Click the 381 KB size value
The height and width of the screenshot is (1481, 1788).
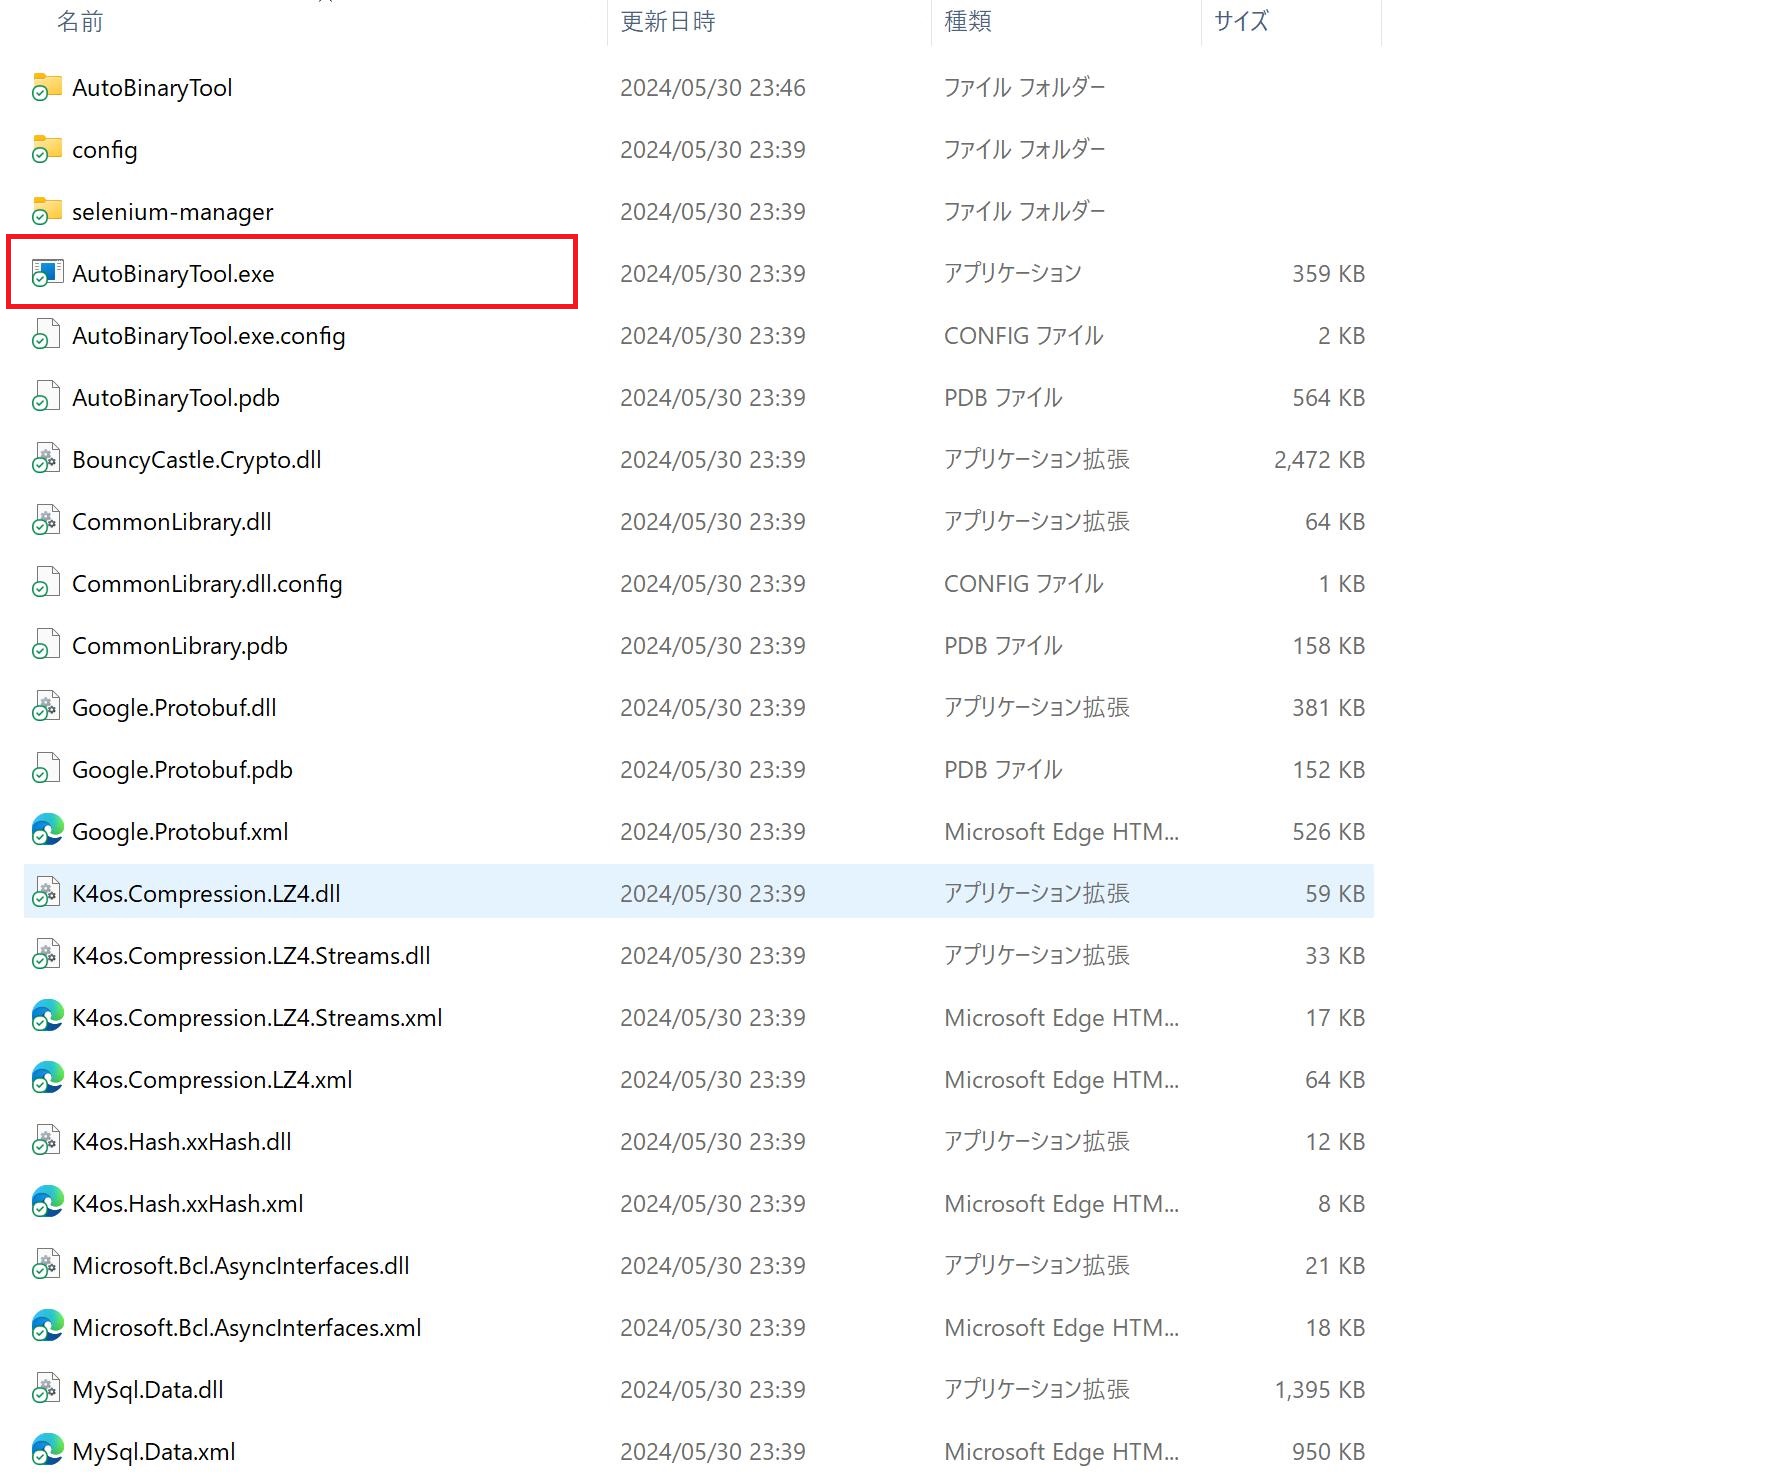click(1328, 708)
